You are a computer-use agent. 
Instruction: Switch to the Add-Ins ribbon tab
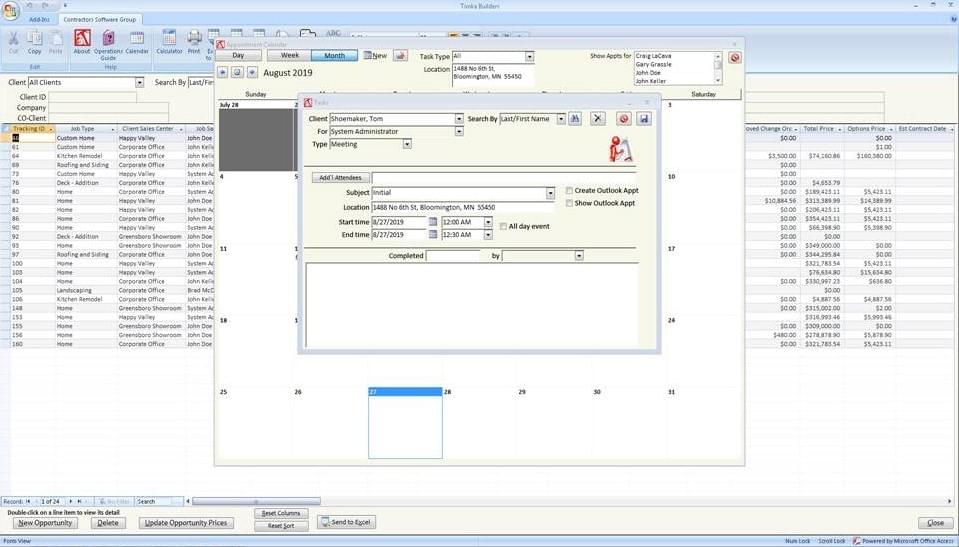pos(40,19)
